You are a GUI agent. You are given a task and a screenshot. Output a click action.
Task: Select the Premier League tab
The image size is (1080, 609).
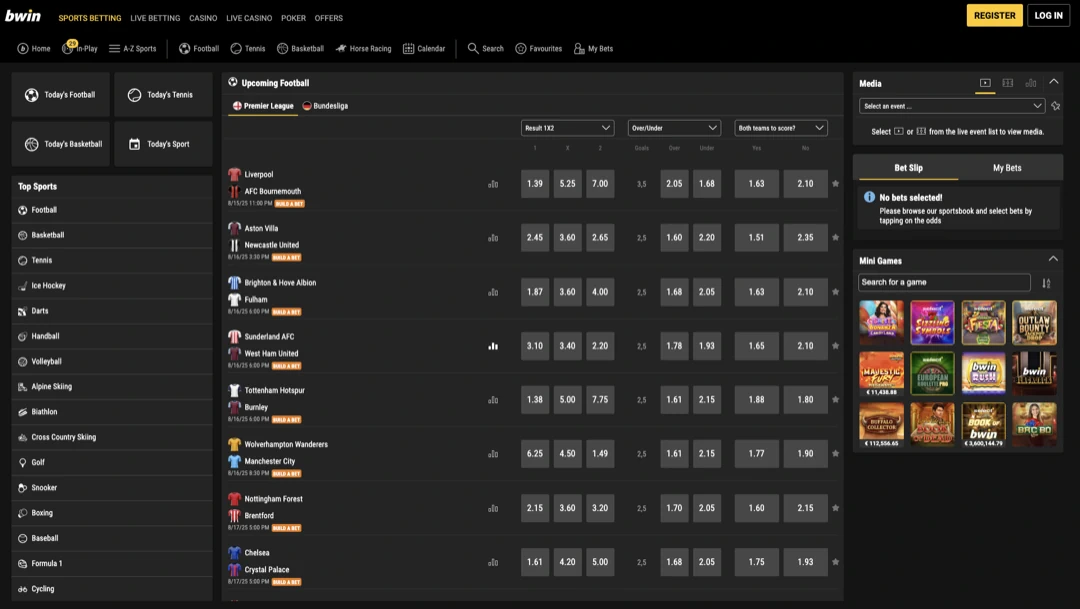click(263, 106)
